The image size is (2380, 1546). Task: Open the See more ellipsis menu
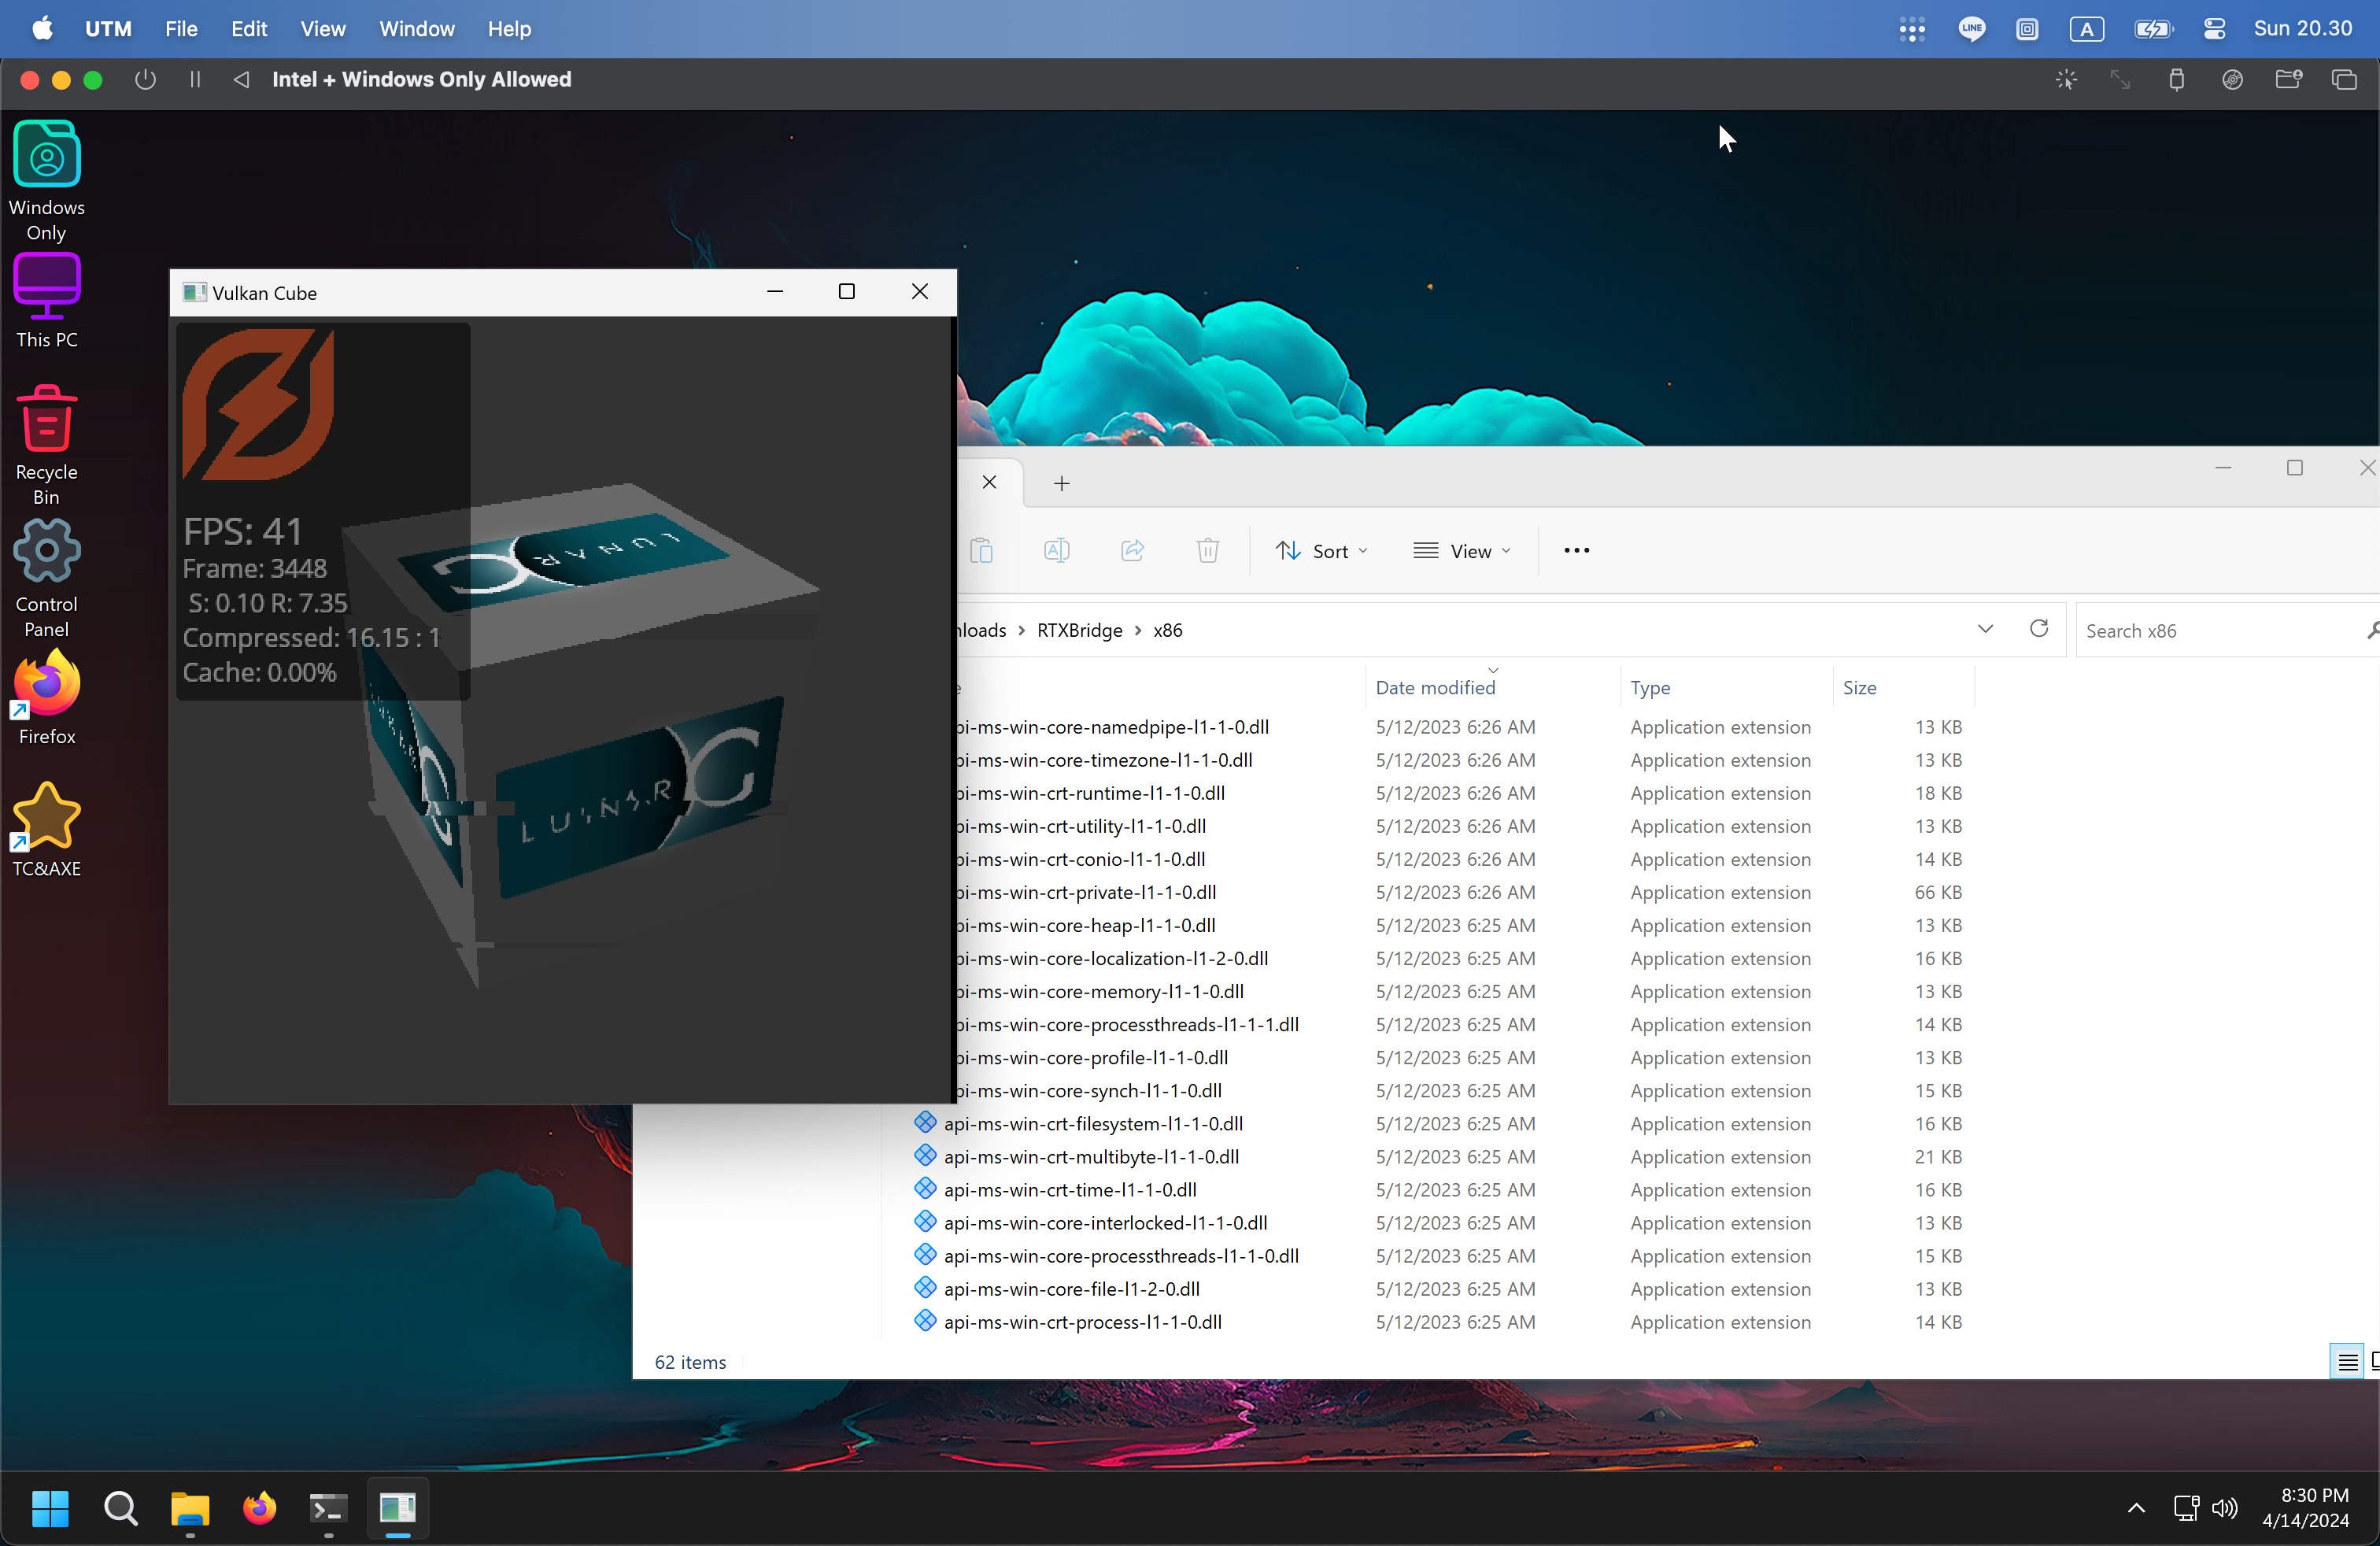coord(1576,550)
